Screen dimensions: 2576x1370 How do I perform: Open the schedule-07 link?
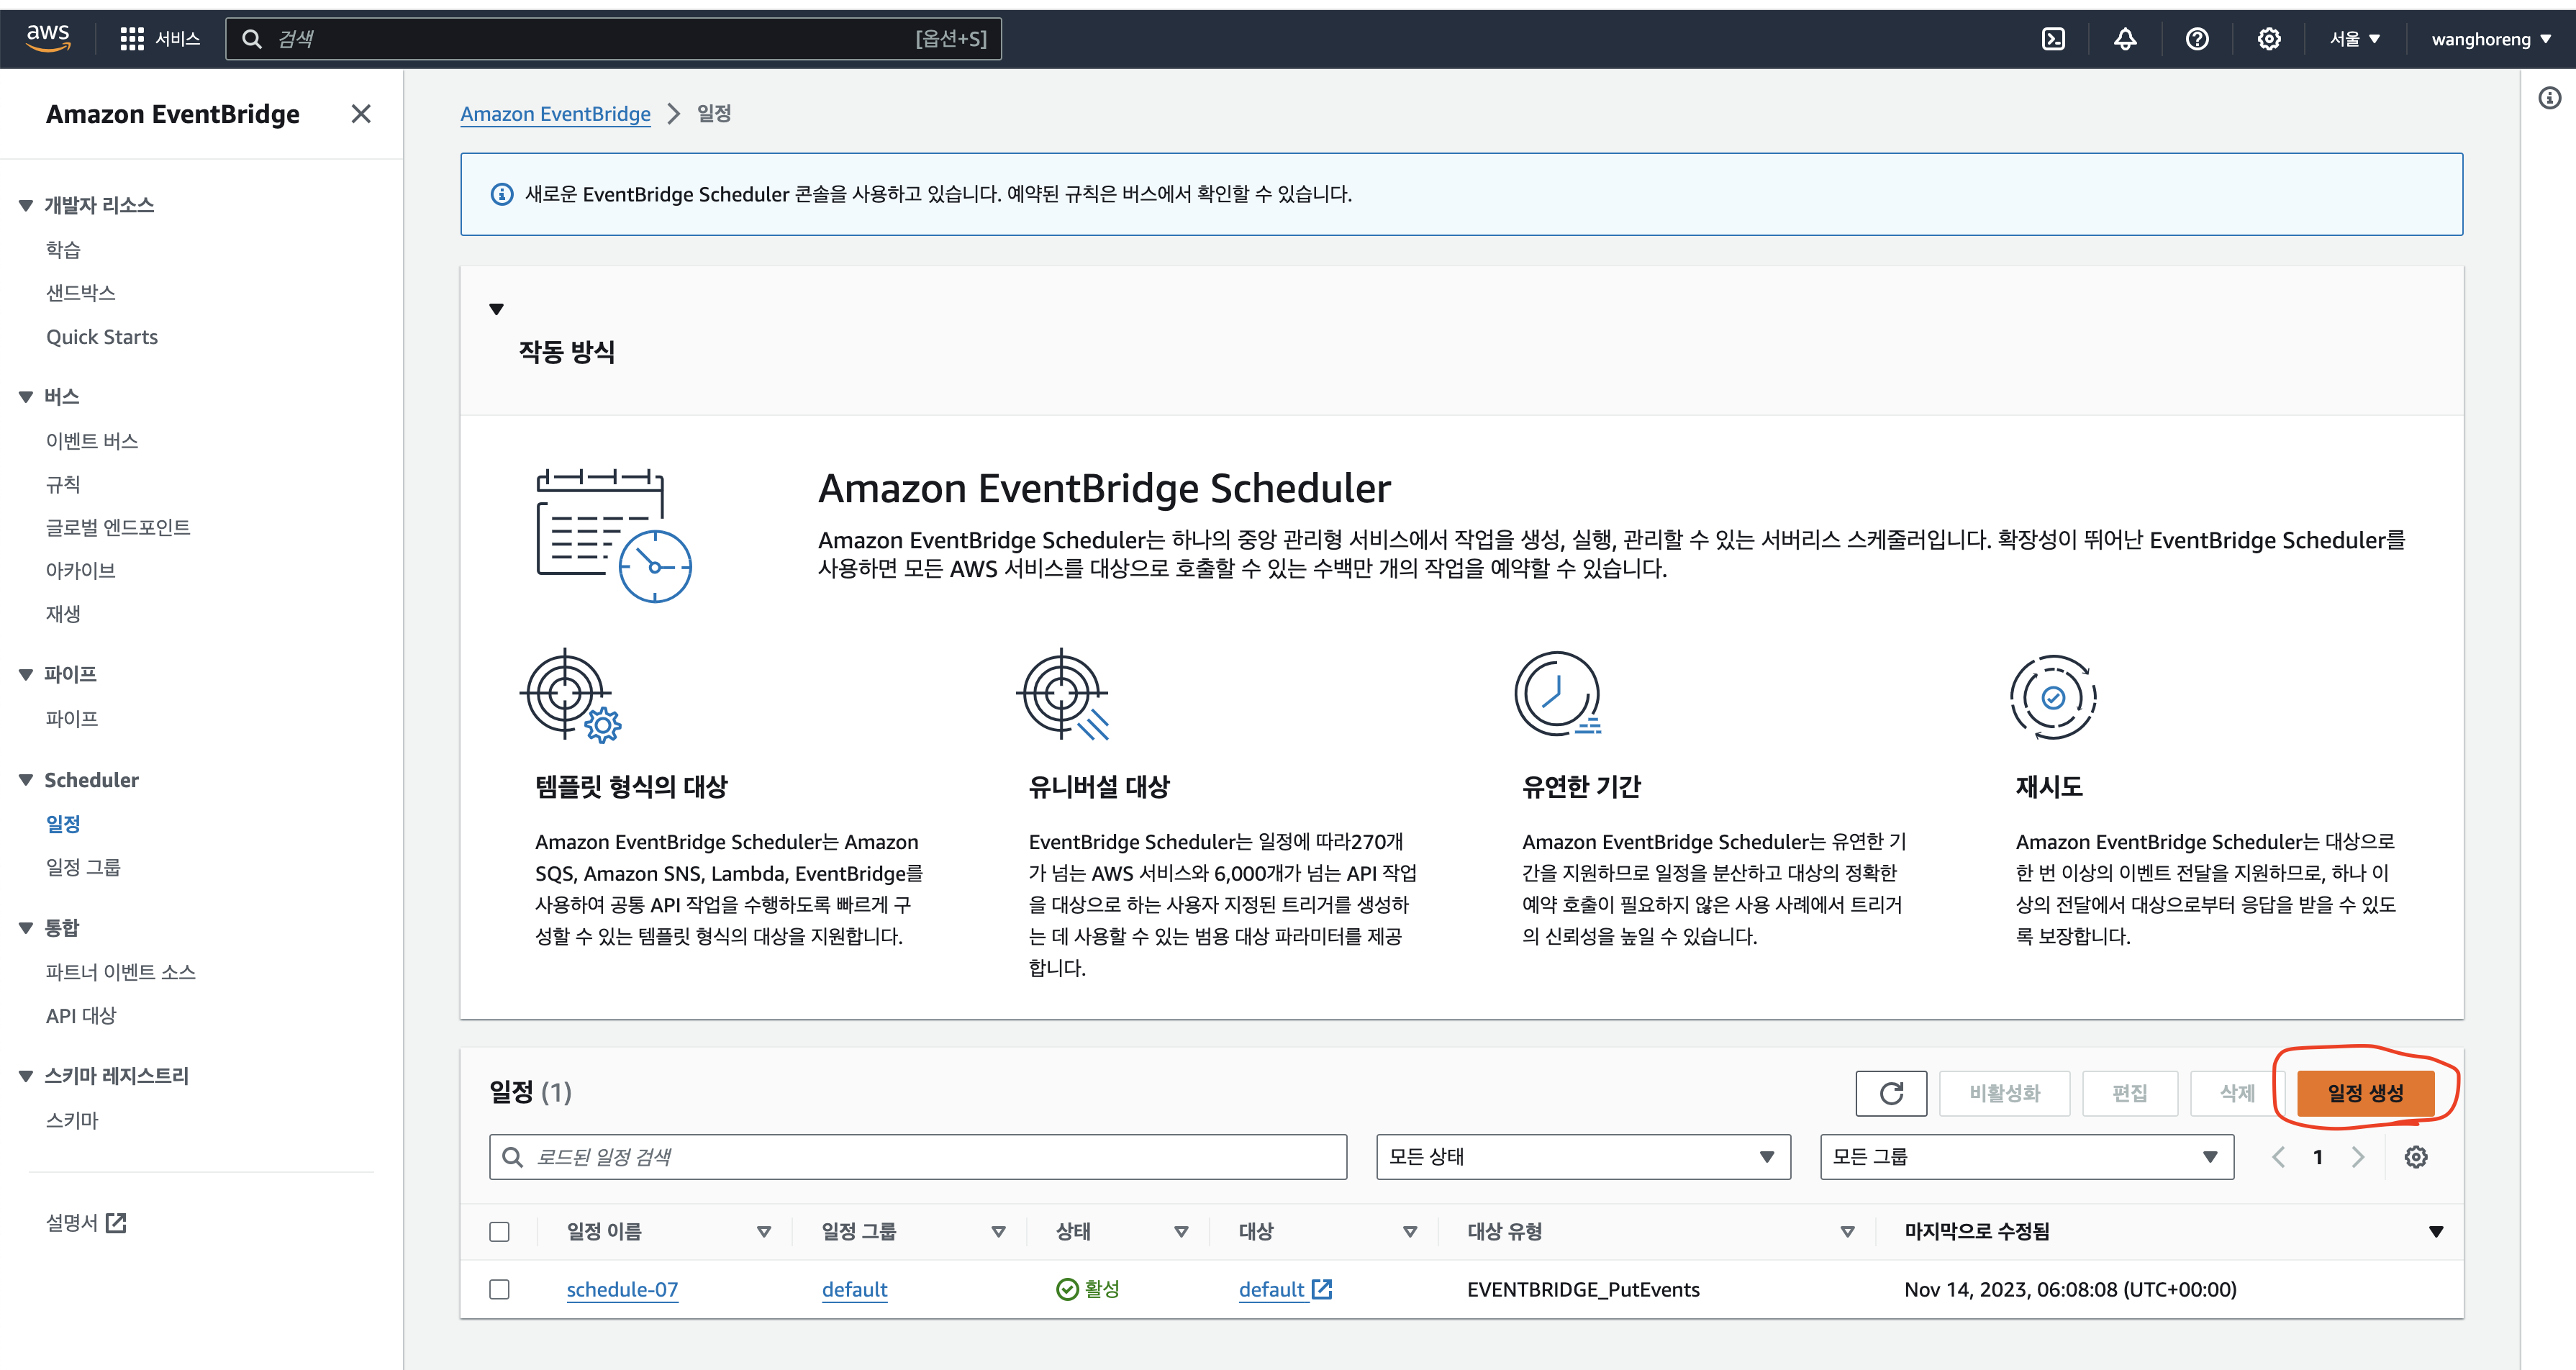(622, 1289)
